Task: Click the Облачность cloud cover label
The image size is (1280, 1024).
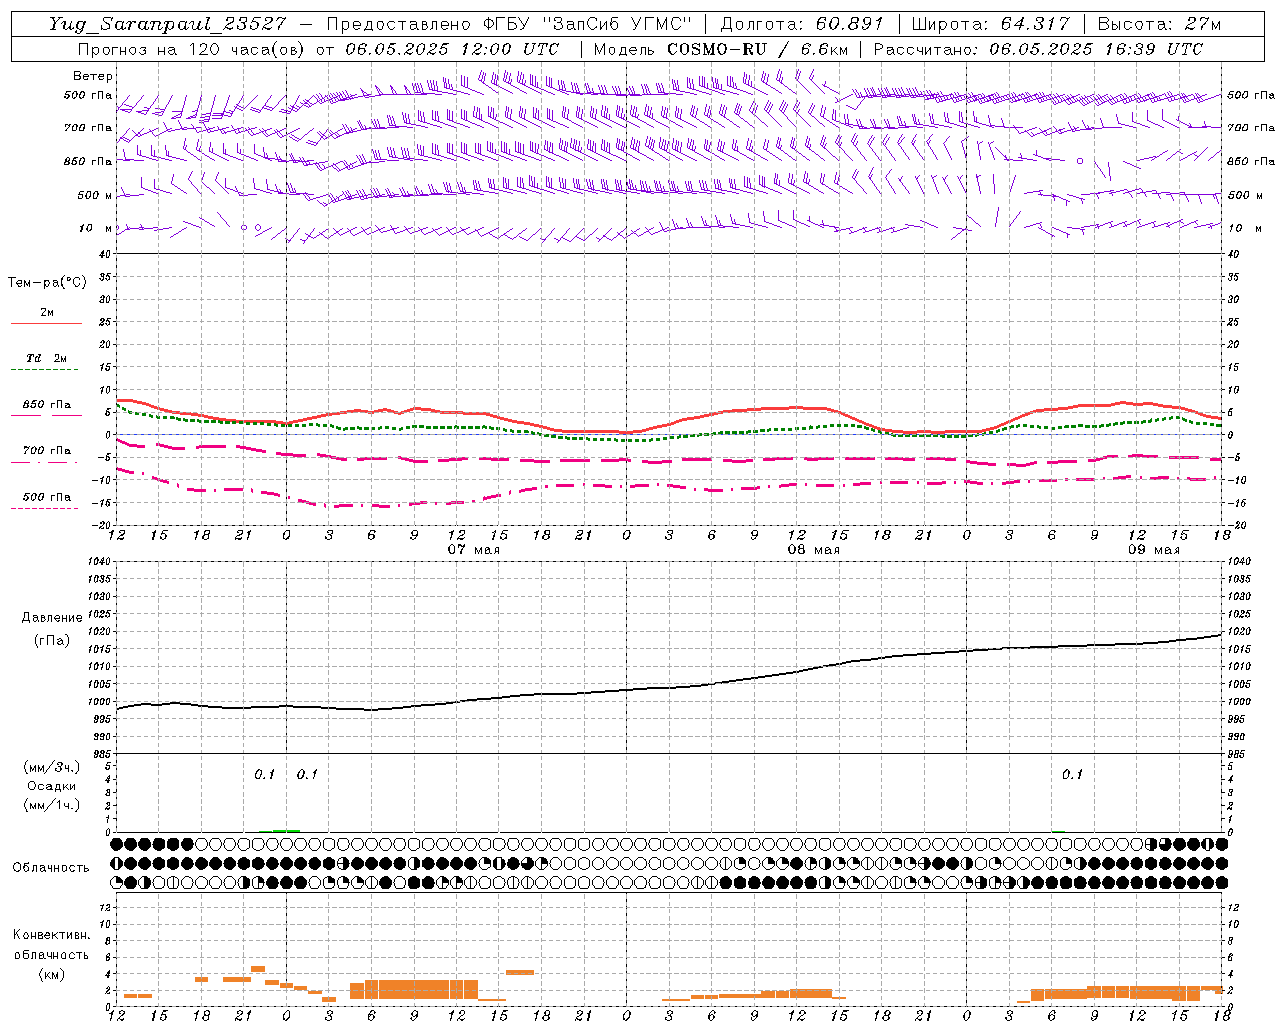Action: point(51,867)
